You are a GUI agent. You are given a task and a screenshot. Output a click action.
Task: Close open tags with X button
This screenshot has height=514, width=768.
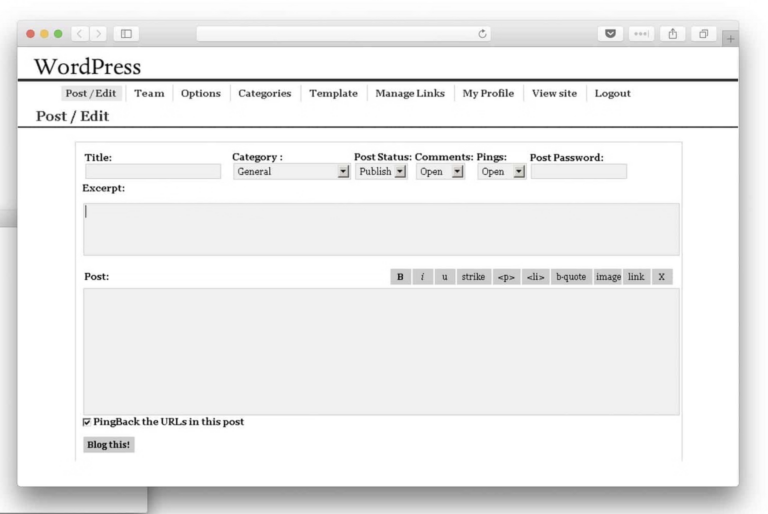[662, 277]
